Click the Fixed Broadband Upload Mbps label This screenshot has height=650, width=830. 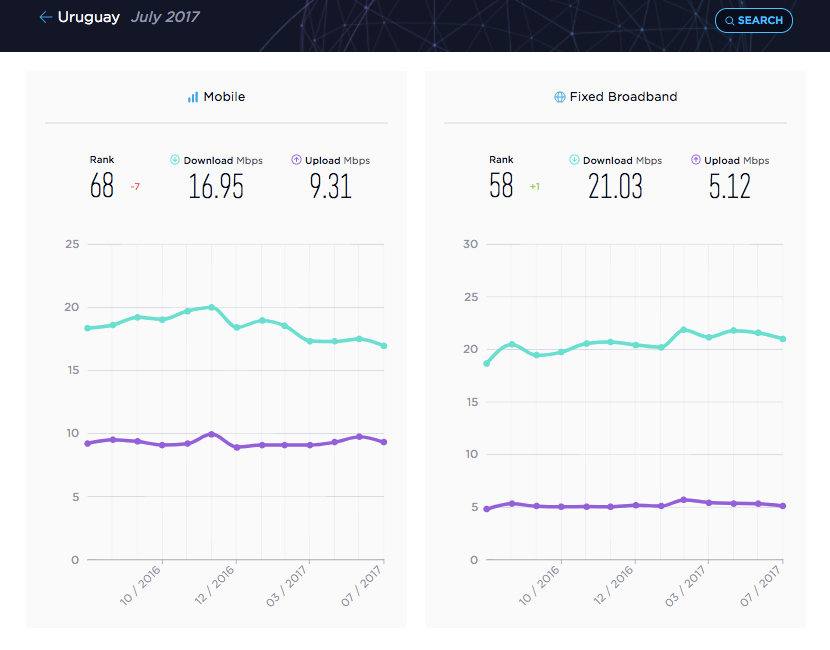736,160
